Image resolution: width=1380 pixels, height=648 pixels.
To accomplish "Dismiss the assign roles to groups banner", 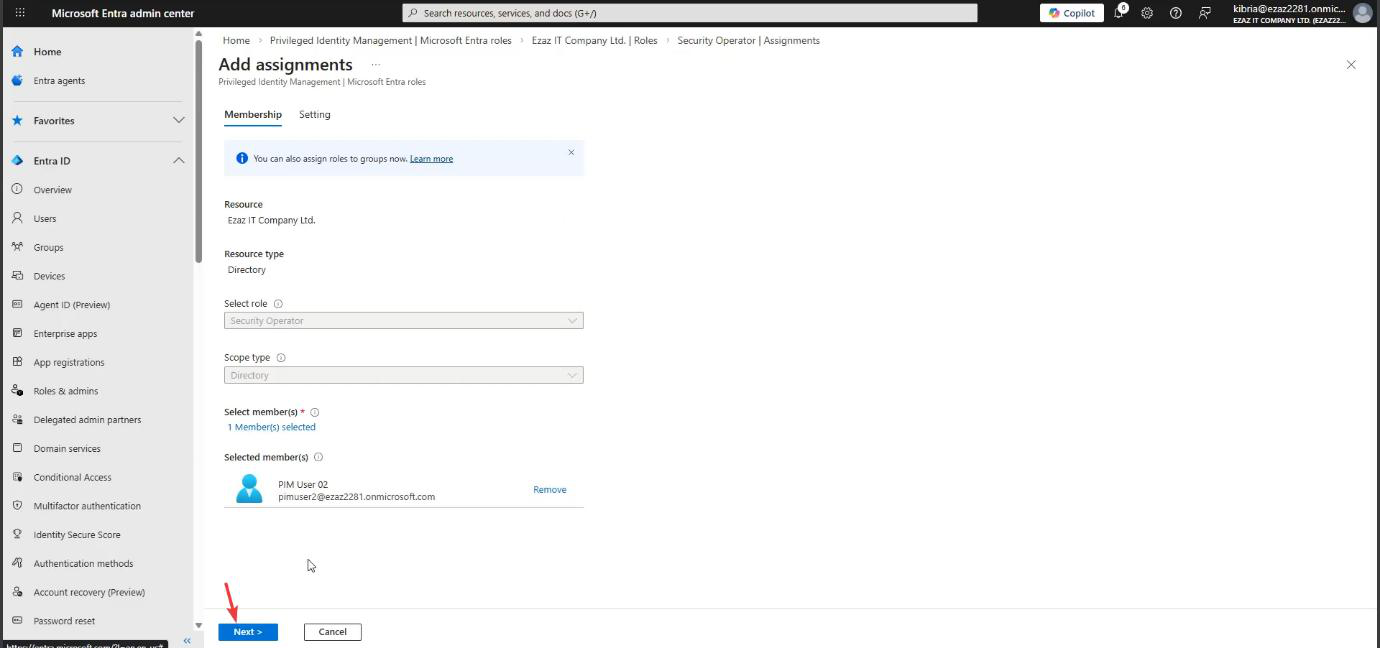I will click(x=571, y=153).
